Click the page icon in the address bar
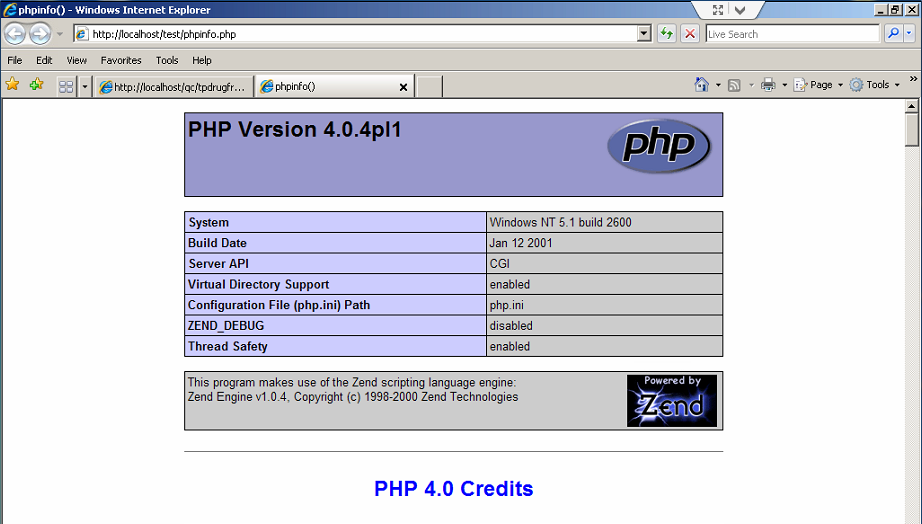Screen dimensions: 922x524 (x=82, y=34)
